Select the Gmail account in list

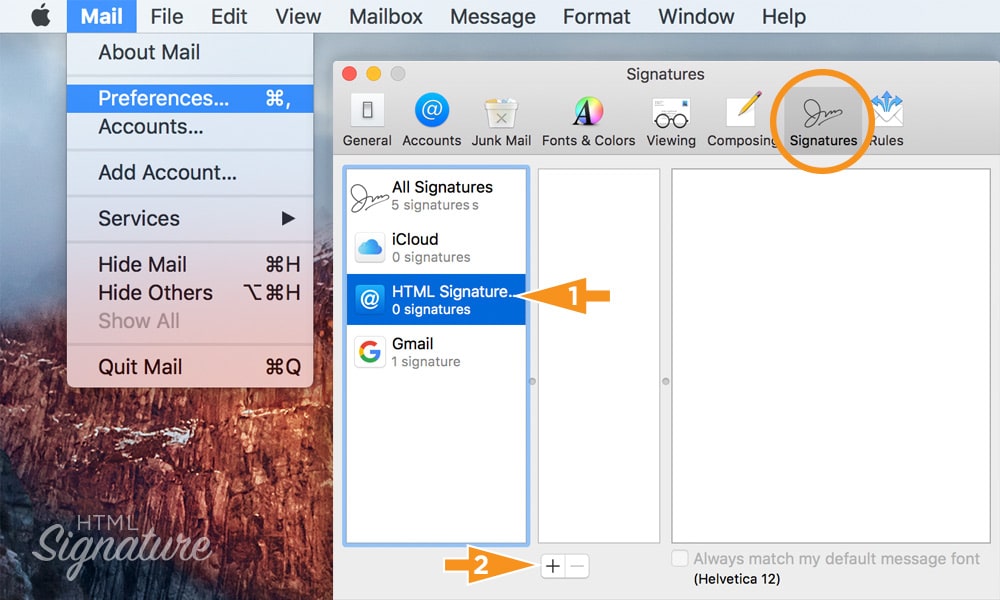coord(435,352)
